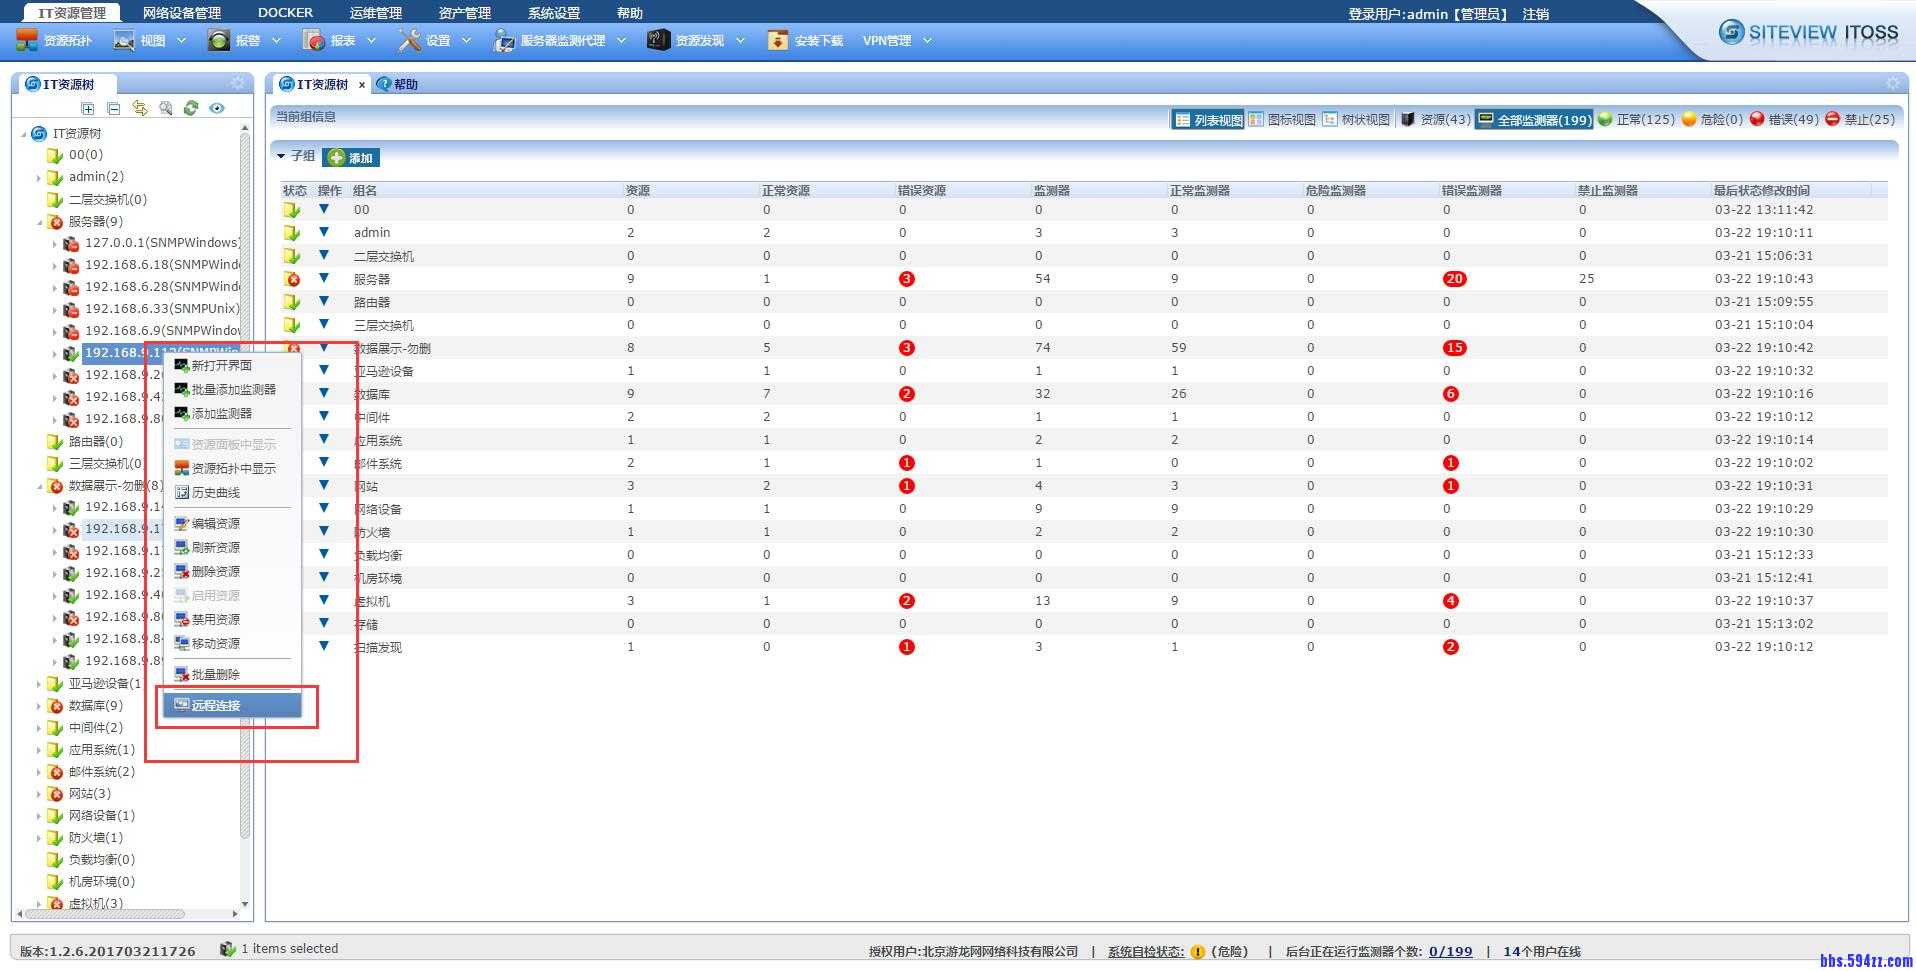Toggle the eye visibility icon in tree toolbar
The height and width of the screenshot is (971, 1916).
pos(217,108)
